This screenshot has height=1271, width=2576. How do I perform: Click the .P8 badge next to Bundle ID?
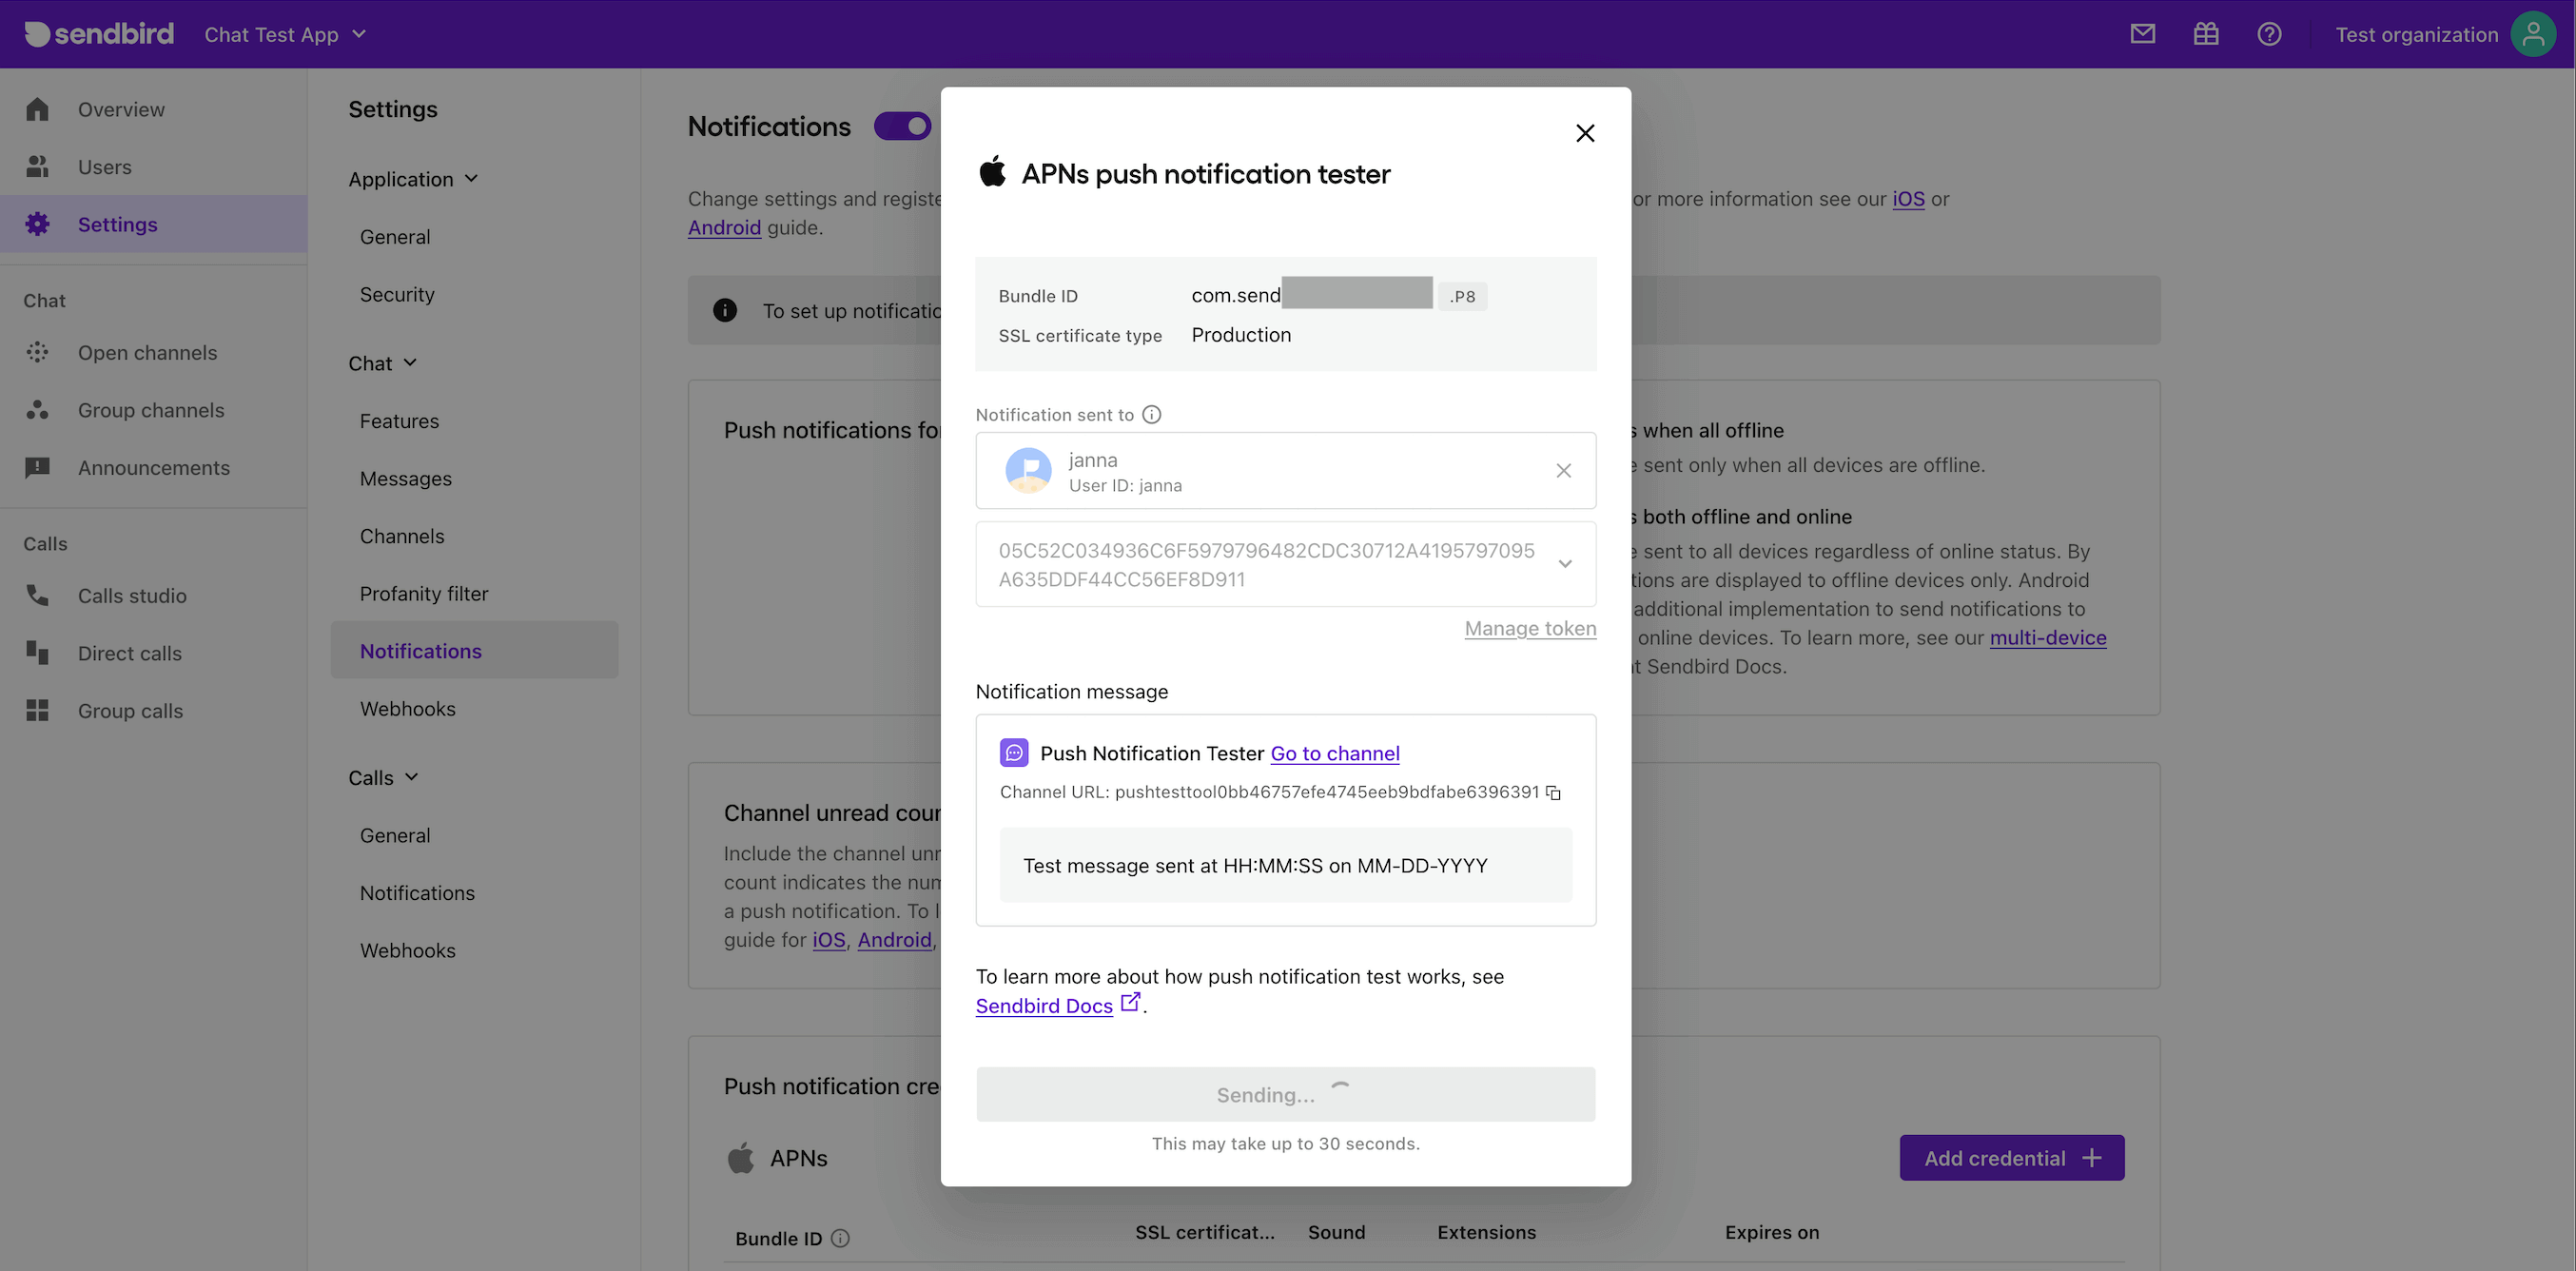pos(1462,296)
